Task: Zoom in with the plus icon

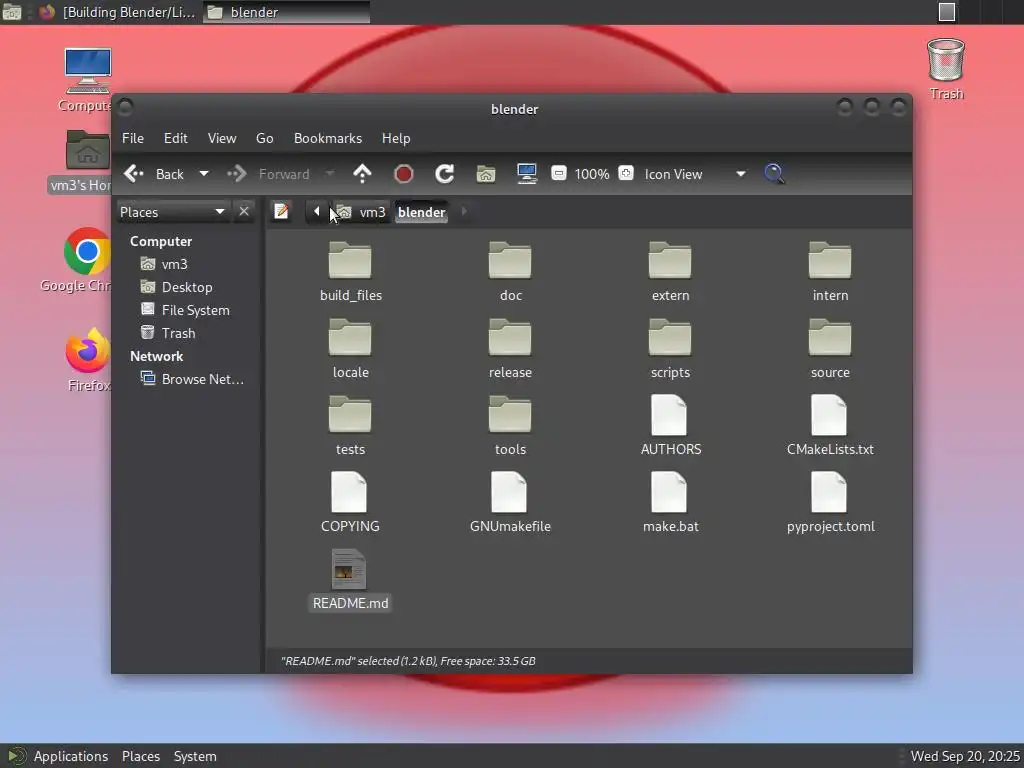Action: pos(626,173)
